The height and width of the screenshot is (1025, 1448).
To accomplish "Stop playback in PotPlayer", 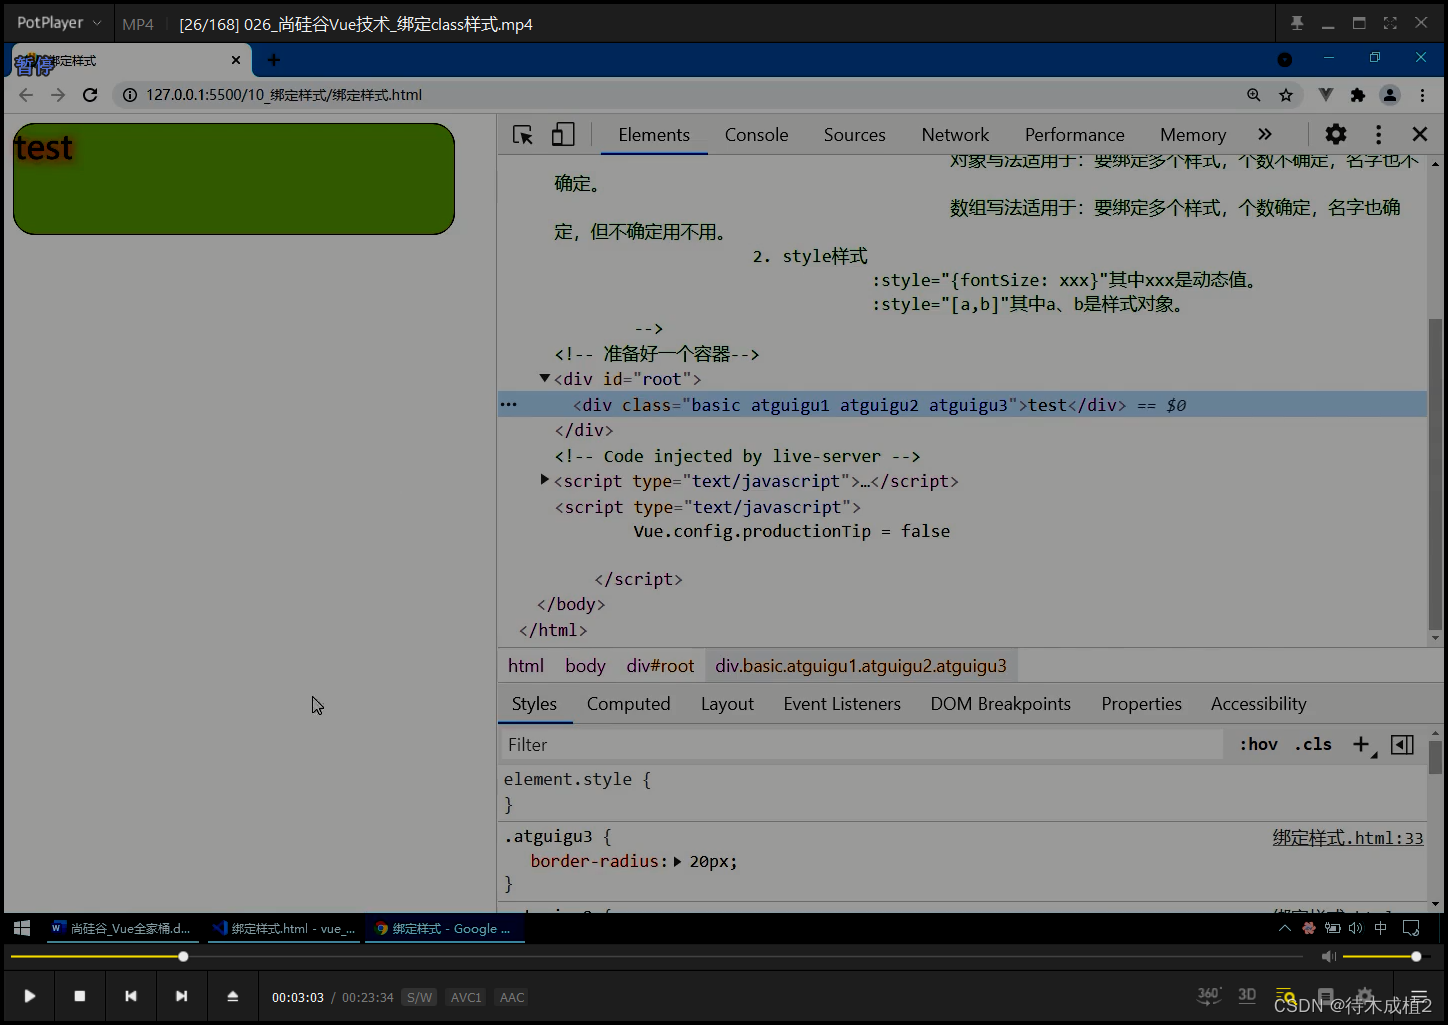I will point(80,996).
